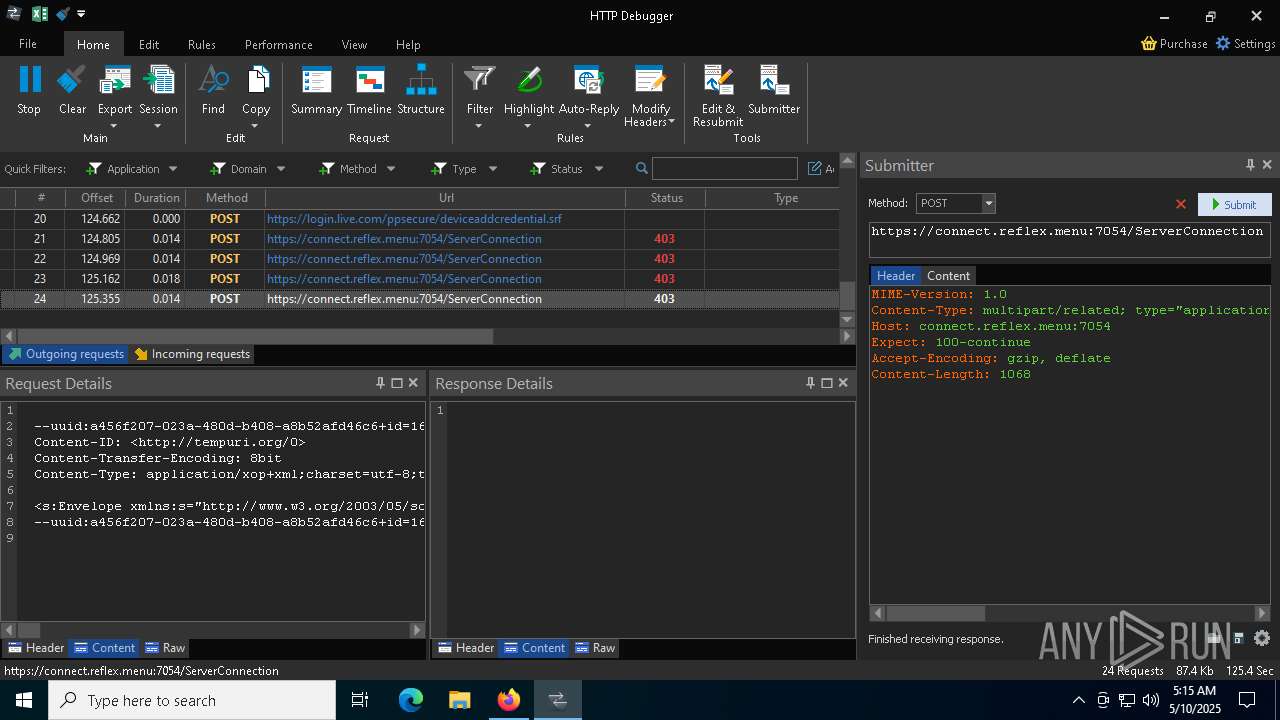Open Request Details Raw tab

pyautogui.click(x=165, y=648)
